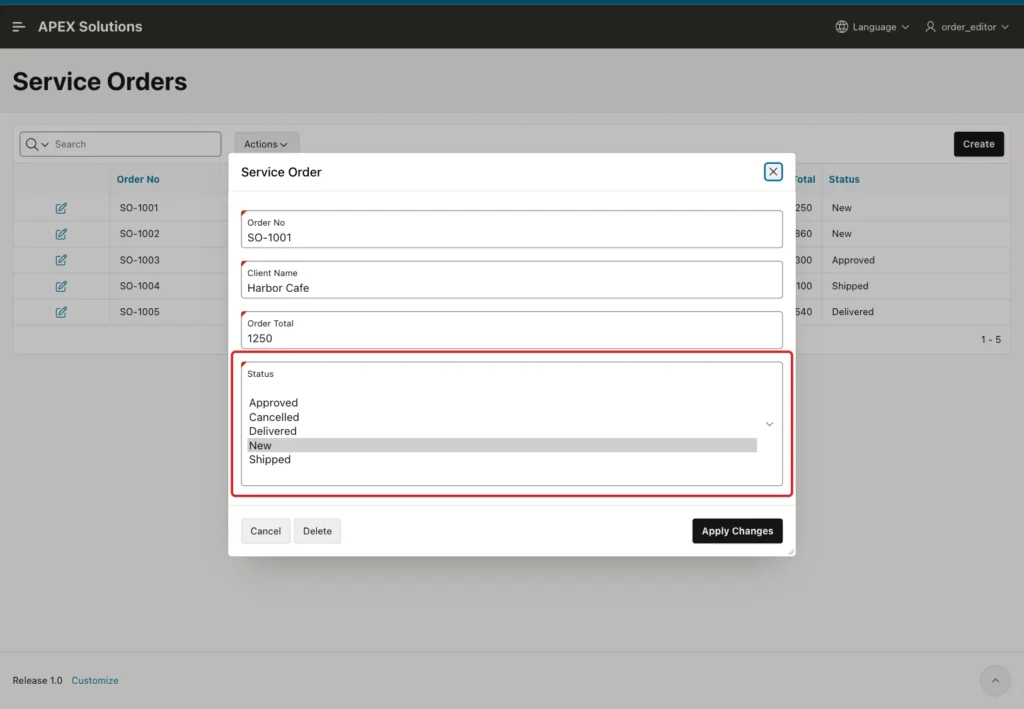Screen dimensions: 1024x709
Task: Edit row SO-1003 with the pencil icon
Action: (61, 260)
